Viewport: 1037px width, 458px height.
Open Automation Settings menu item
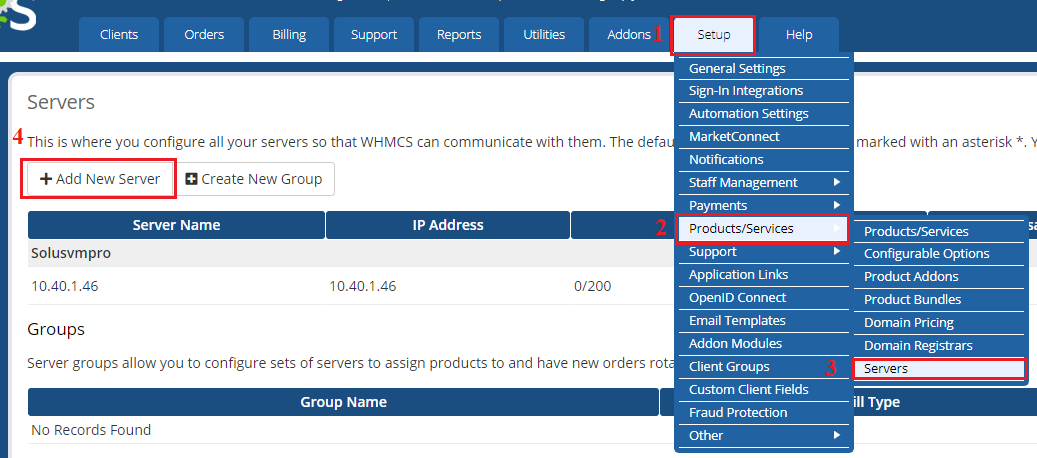[x=748, y=114]
